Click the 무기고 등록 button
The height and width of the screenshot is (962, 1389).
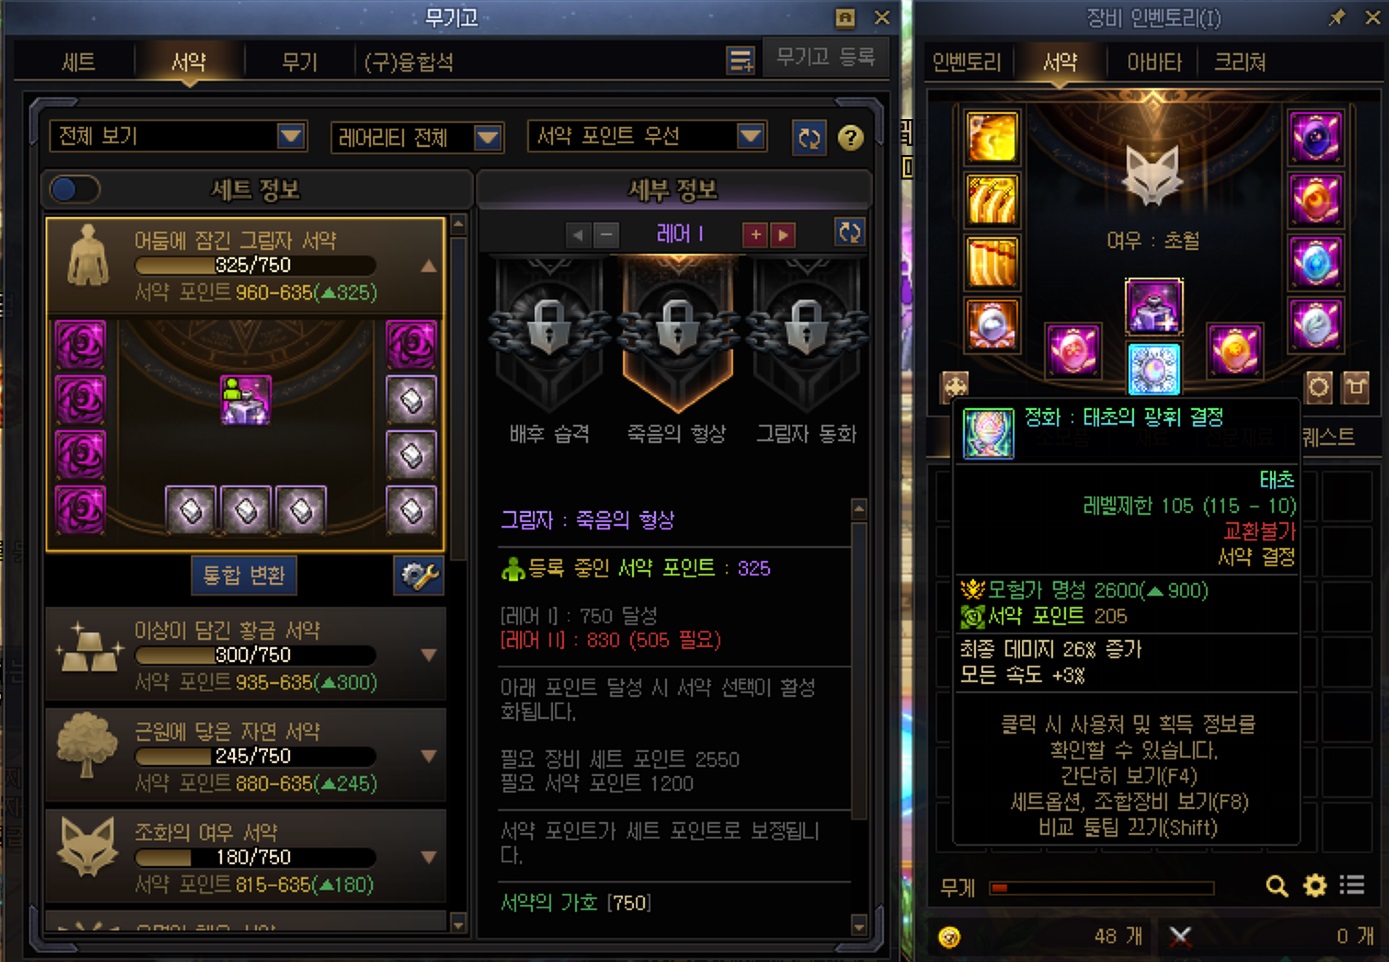pos(825,58)
